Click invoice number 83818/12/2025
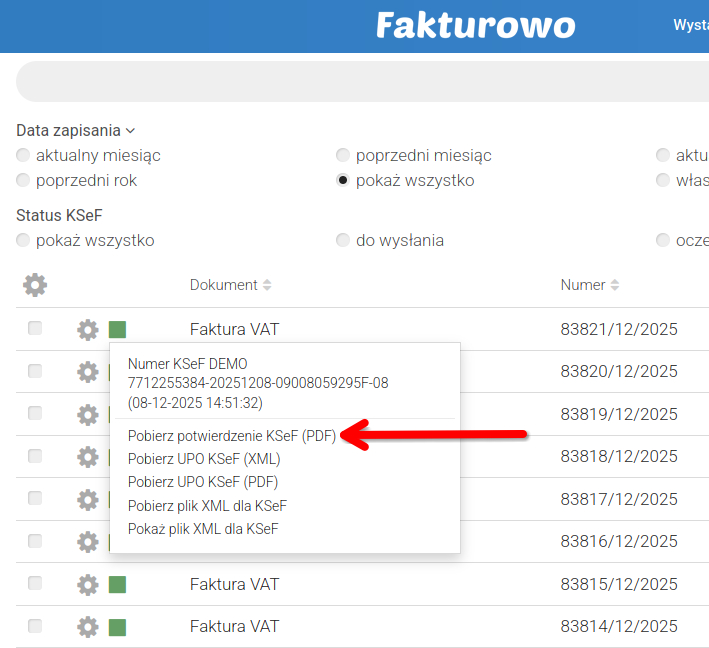The width and height of the screenshot is (709, 648). pyautogui.click(x=619, y=456)
